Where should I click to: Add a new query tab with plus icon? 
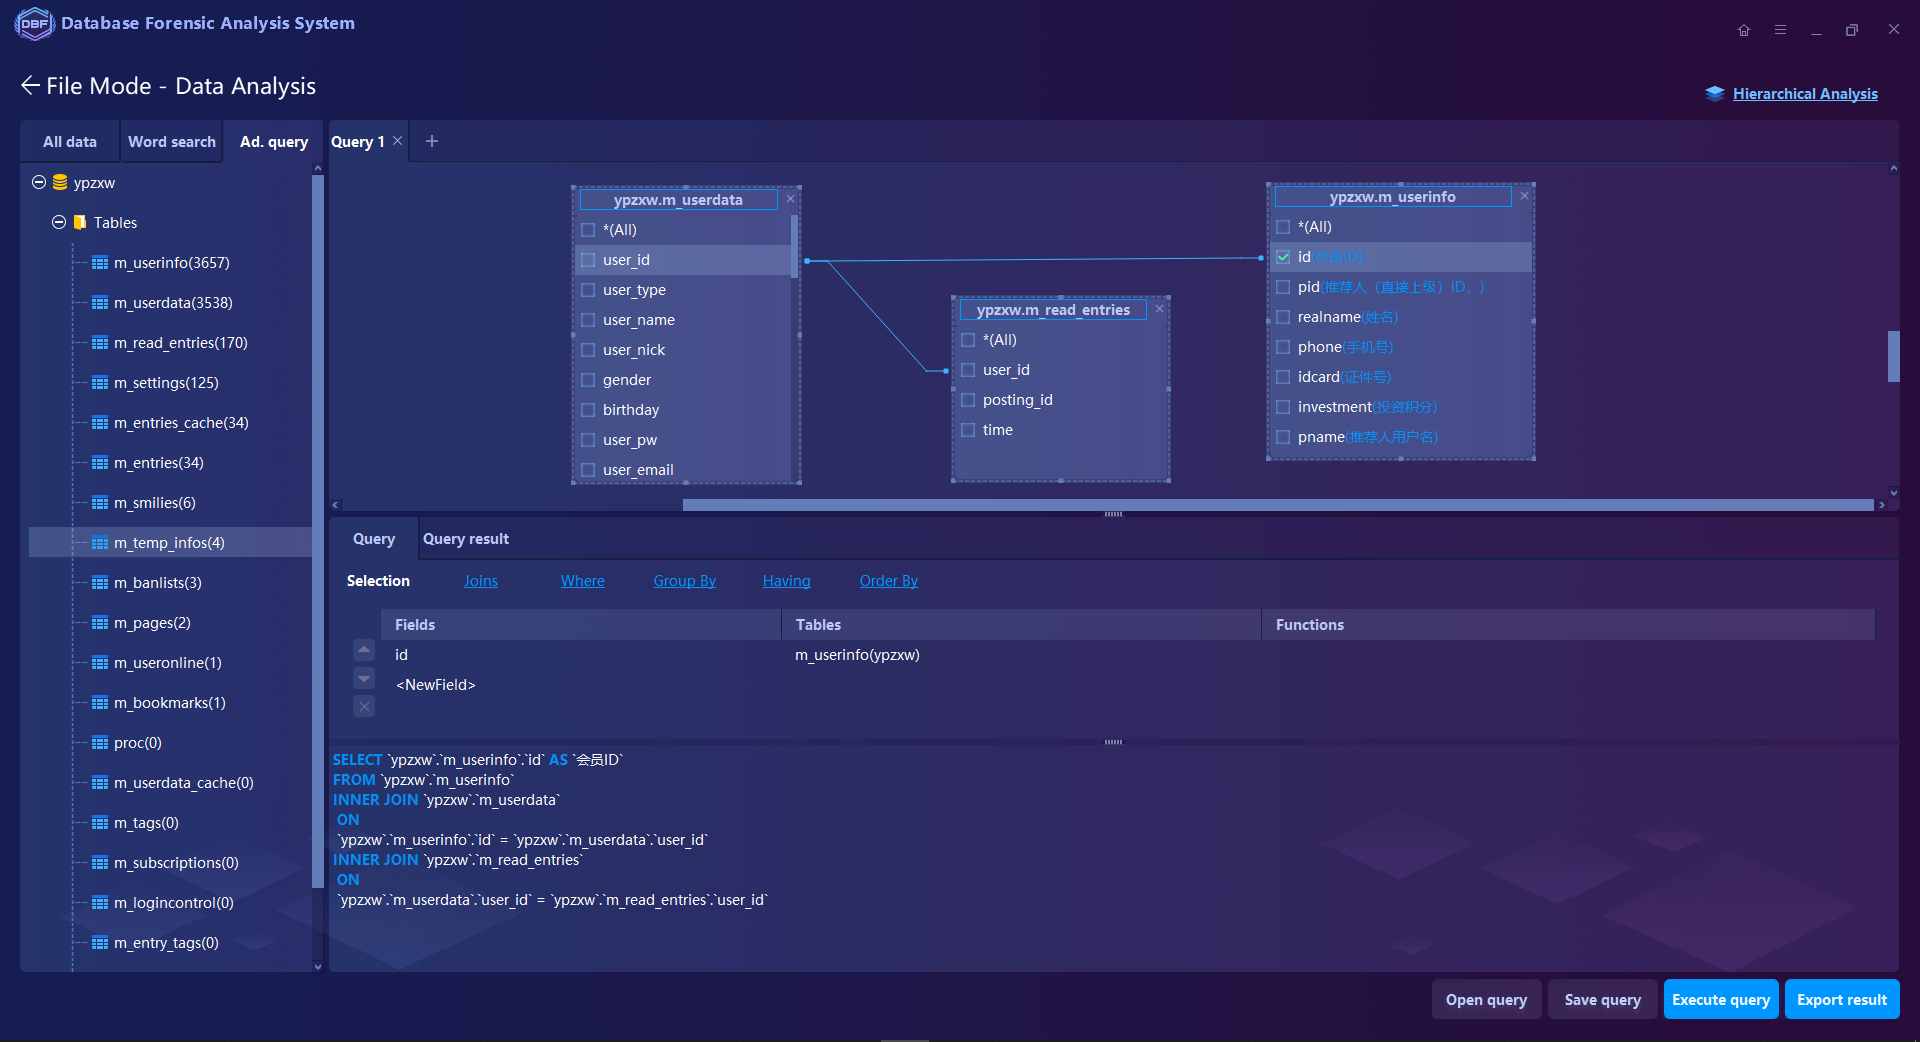432,141
